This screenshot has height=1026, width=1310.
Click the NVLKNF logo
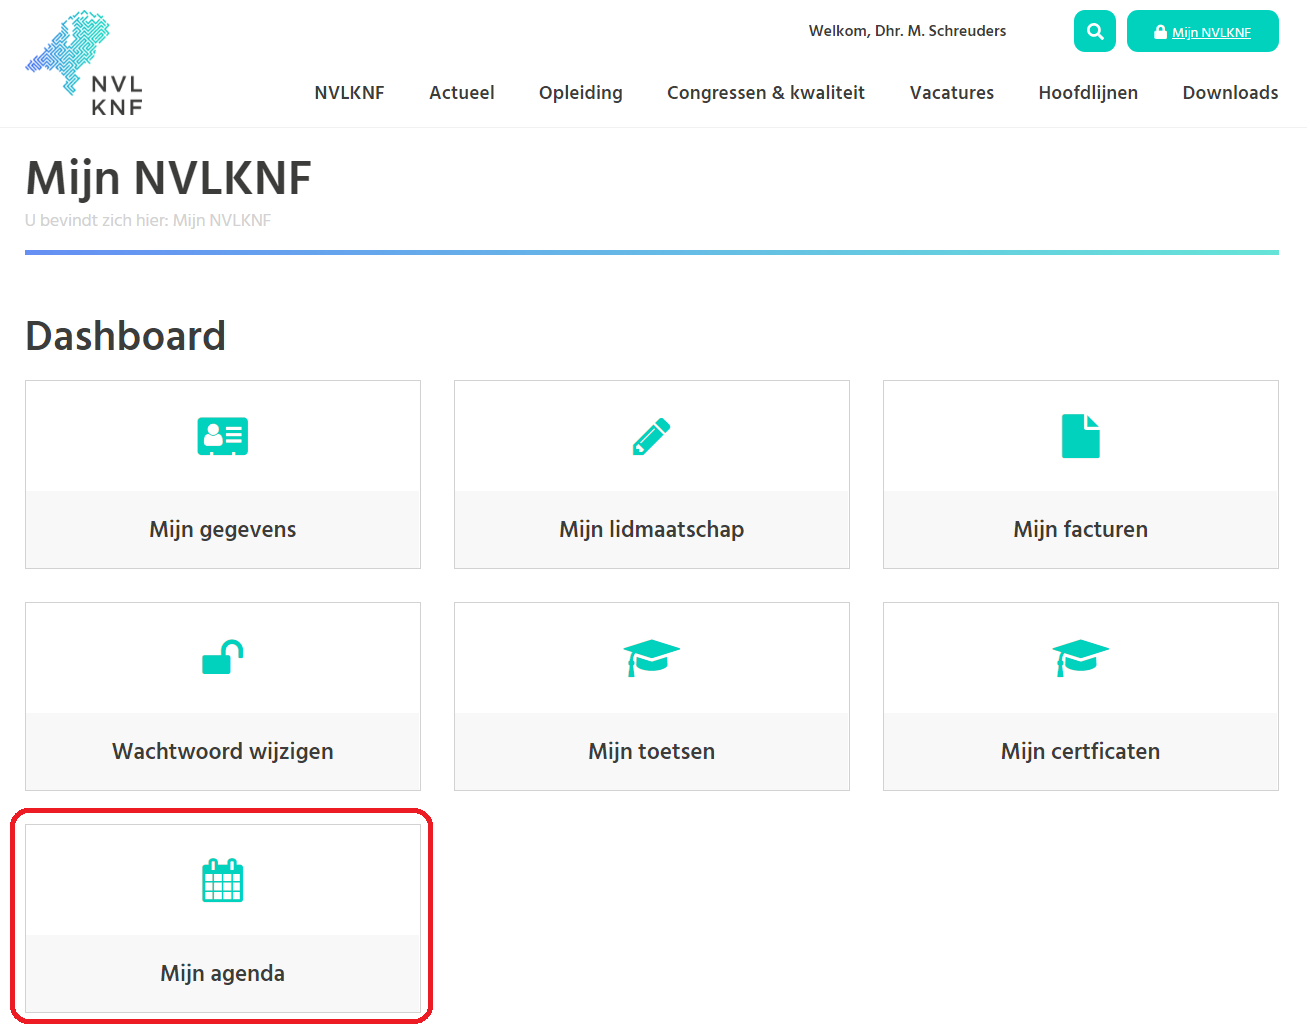click(x=84, y=63)
